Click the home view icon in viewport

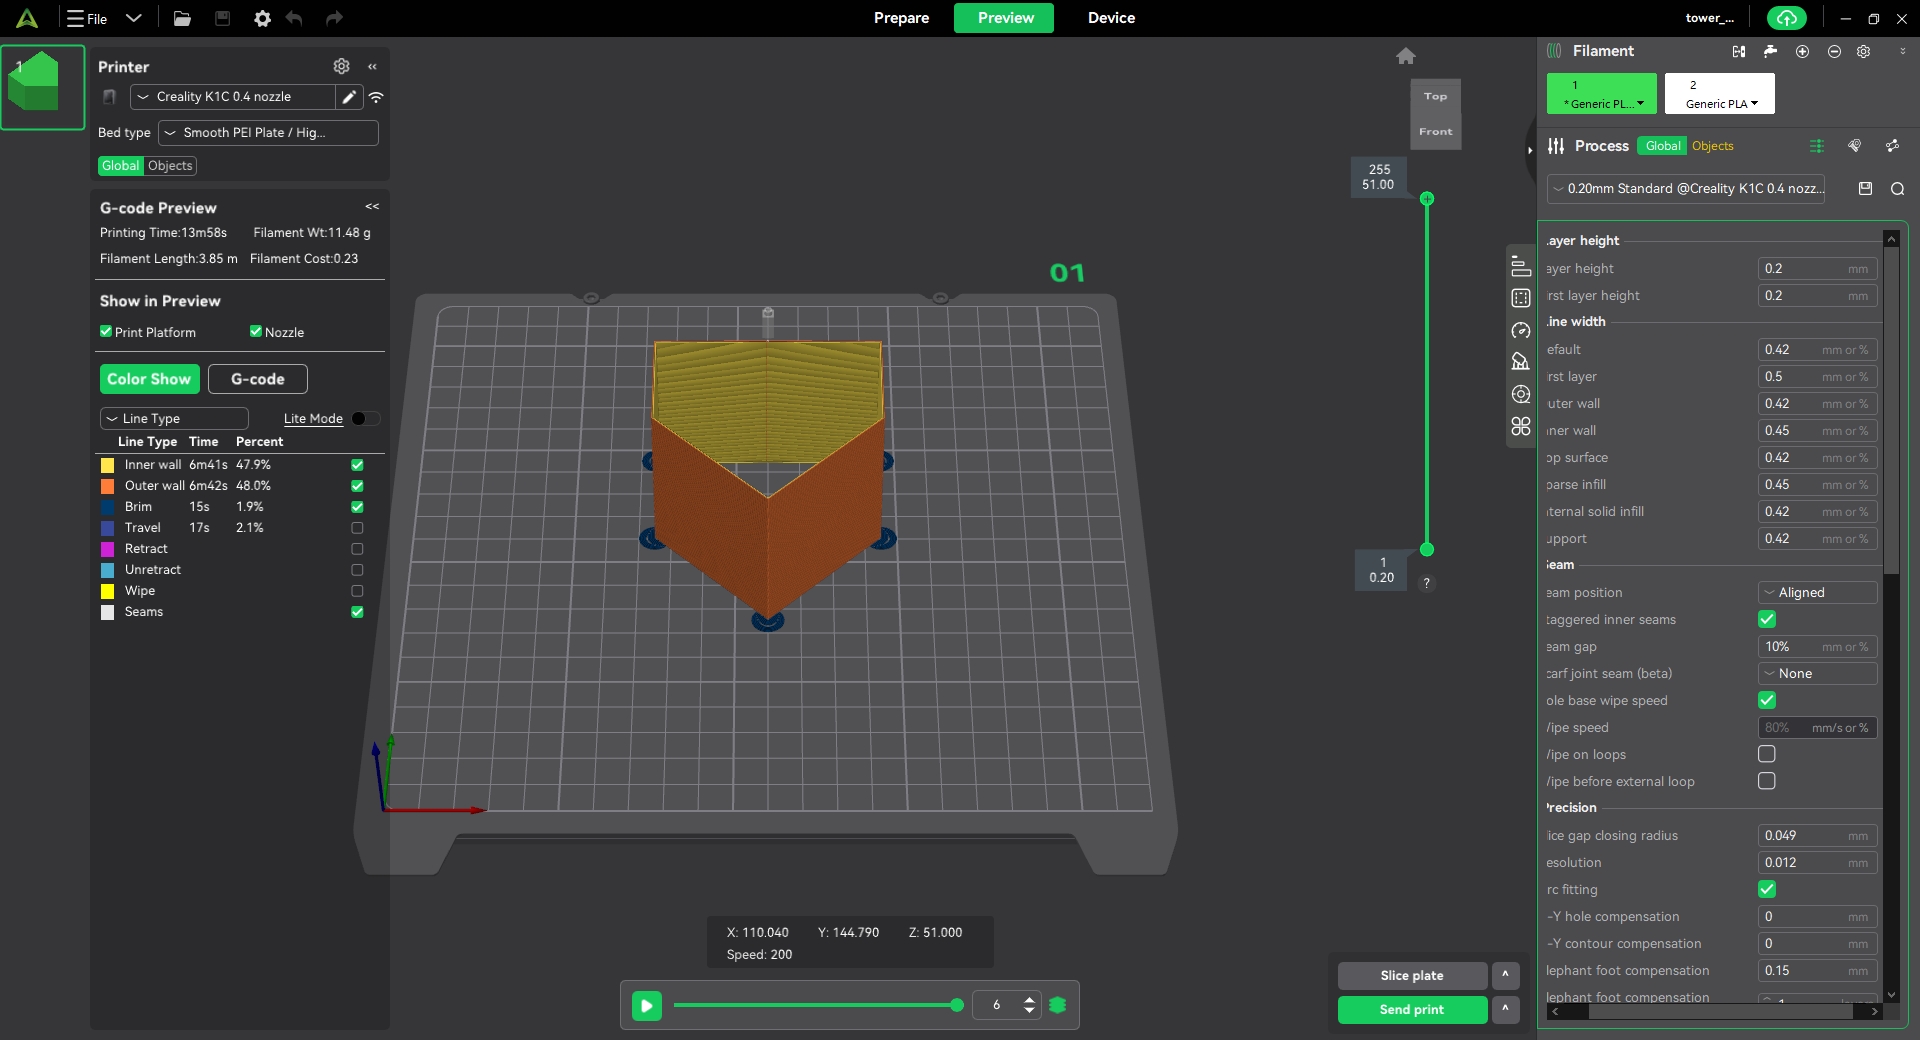click(1405, 56)
